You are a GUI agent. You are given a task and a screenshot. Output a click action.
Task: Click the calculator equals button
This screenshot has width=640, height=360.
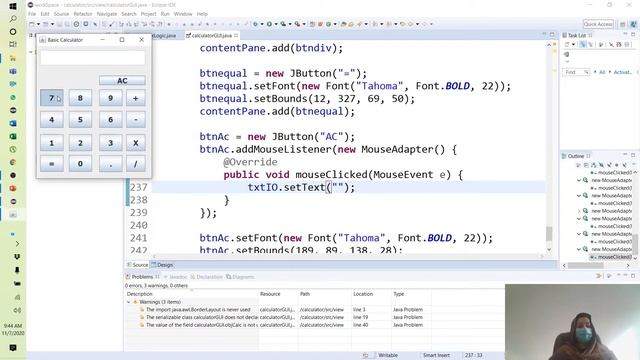tap(52, 164)
